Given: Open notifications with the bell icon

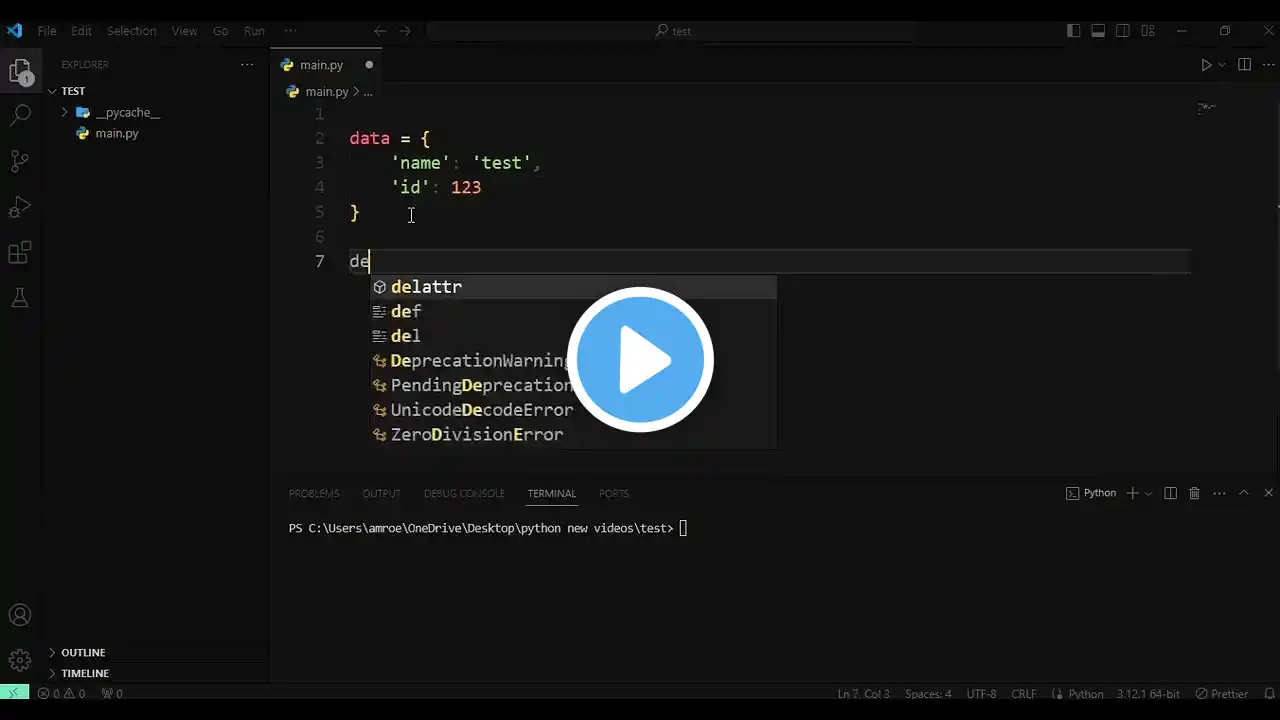Looking at the screenshot, I should click(x=1268, y=693).
